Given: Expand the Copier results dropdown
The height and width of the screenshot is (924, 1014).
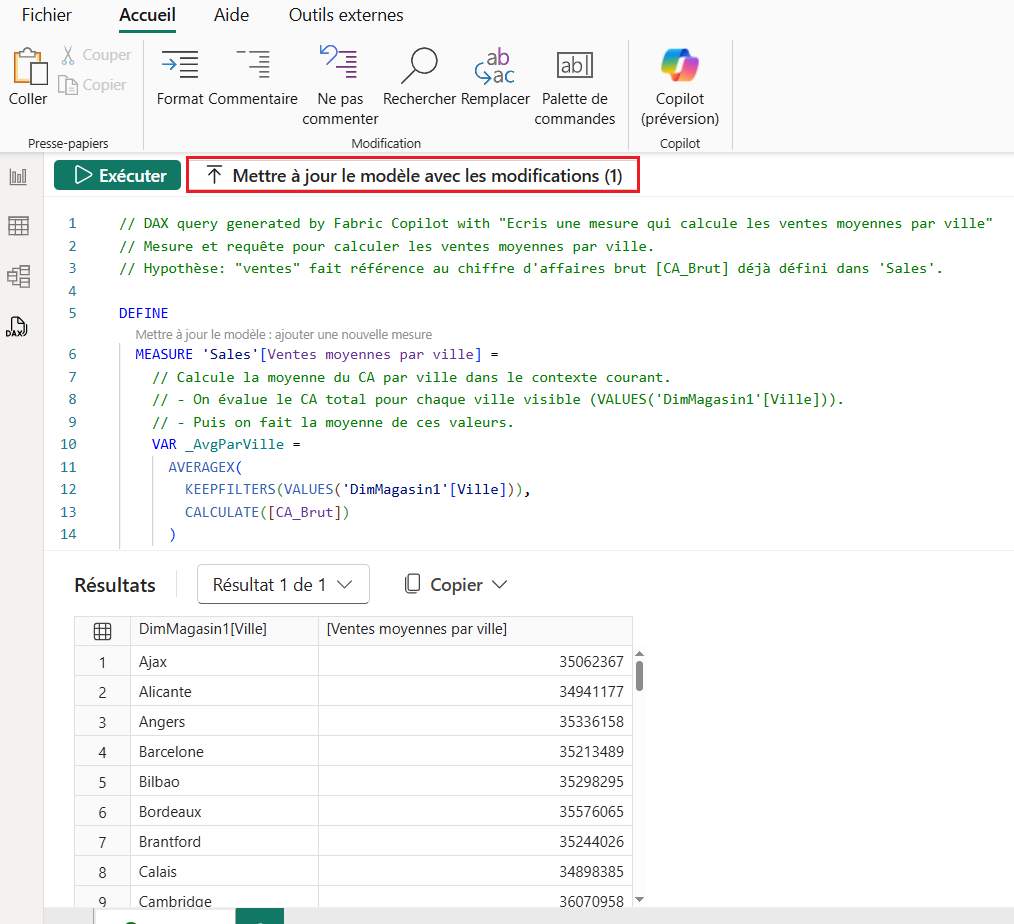Looking at the screenshot, I should tap(455, 585).
